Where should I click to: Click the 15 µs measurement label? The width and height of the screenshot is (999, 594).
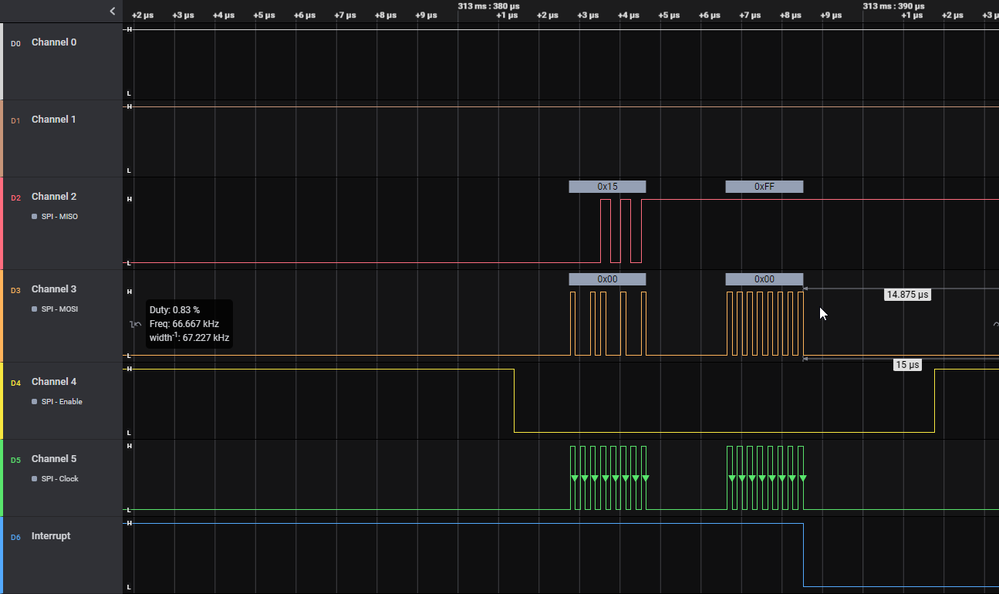(x=907, y=365)
